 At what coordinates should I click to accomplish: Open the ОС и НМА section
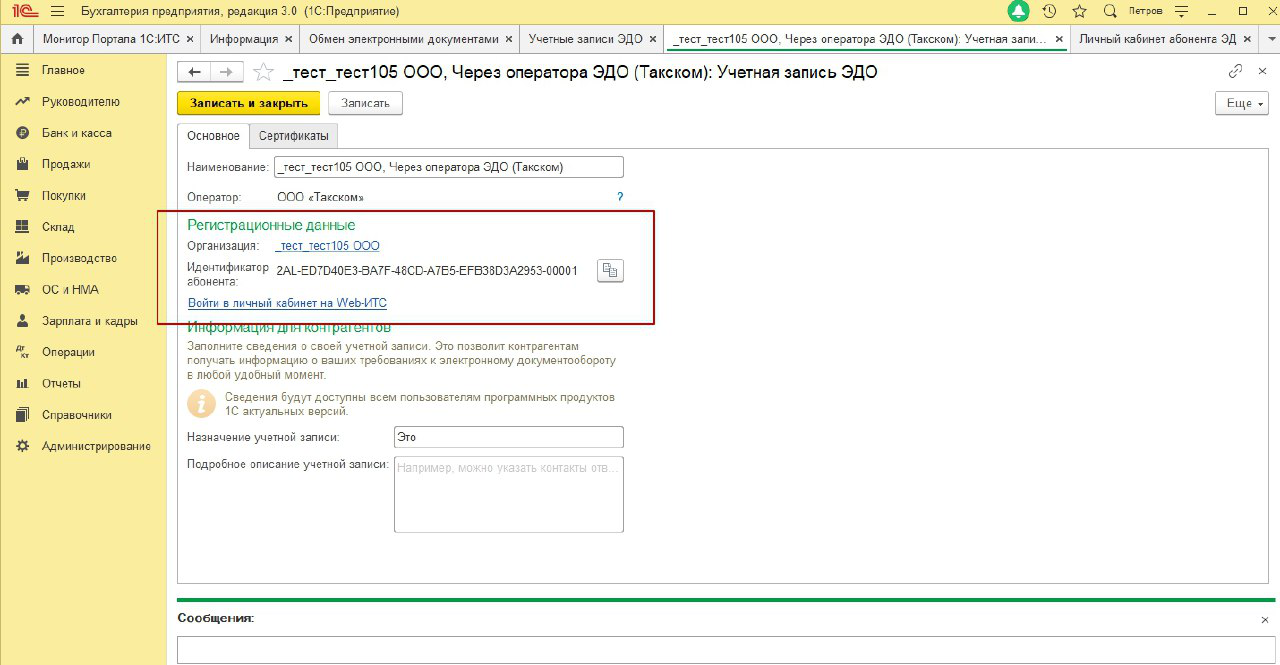tap(70, 289)
